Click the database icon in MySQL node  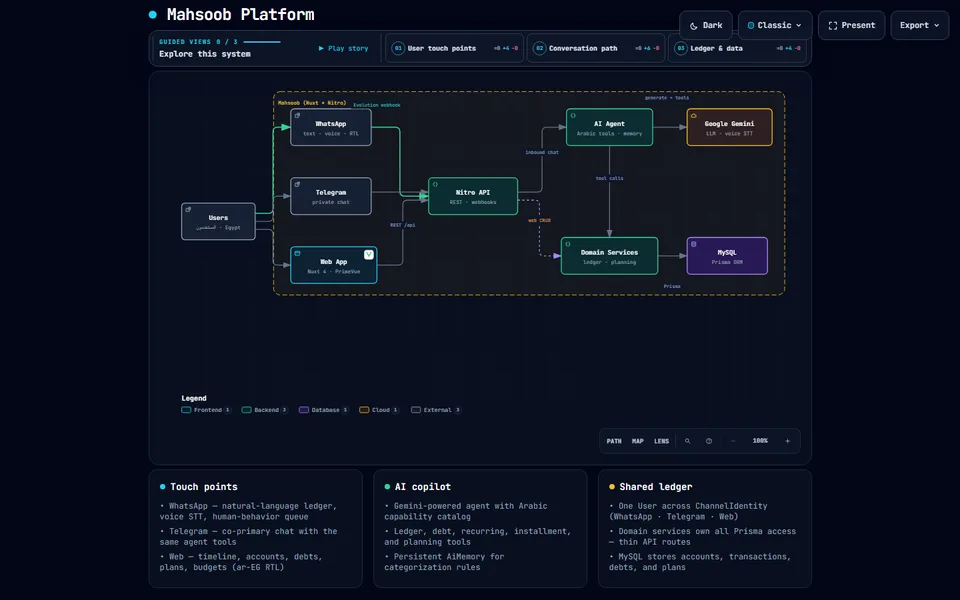[694, 244]
